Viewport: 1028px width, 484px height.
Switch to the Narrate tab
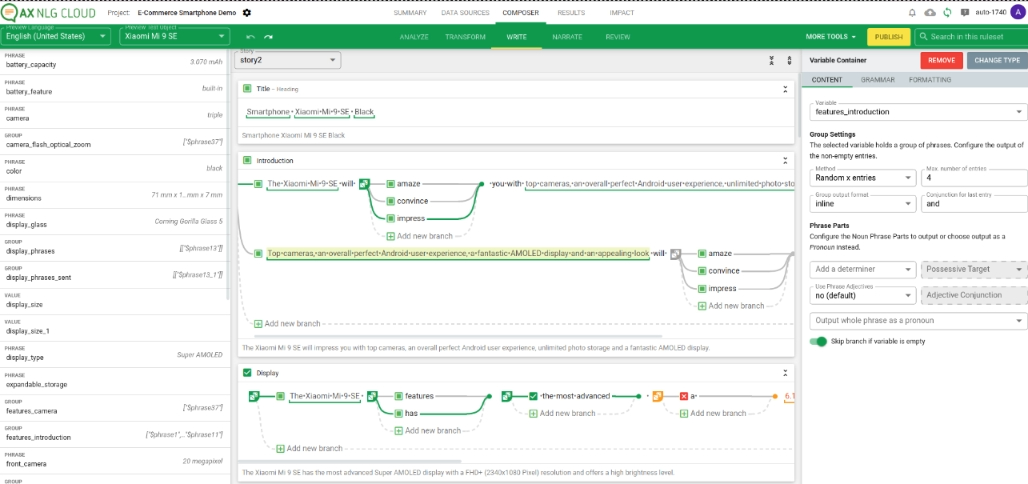coord(567,37)
